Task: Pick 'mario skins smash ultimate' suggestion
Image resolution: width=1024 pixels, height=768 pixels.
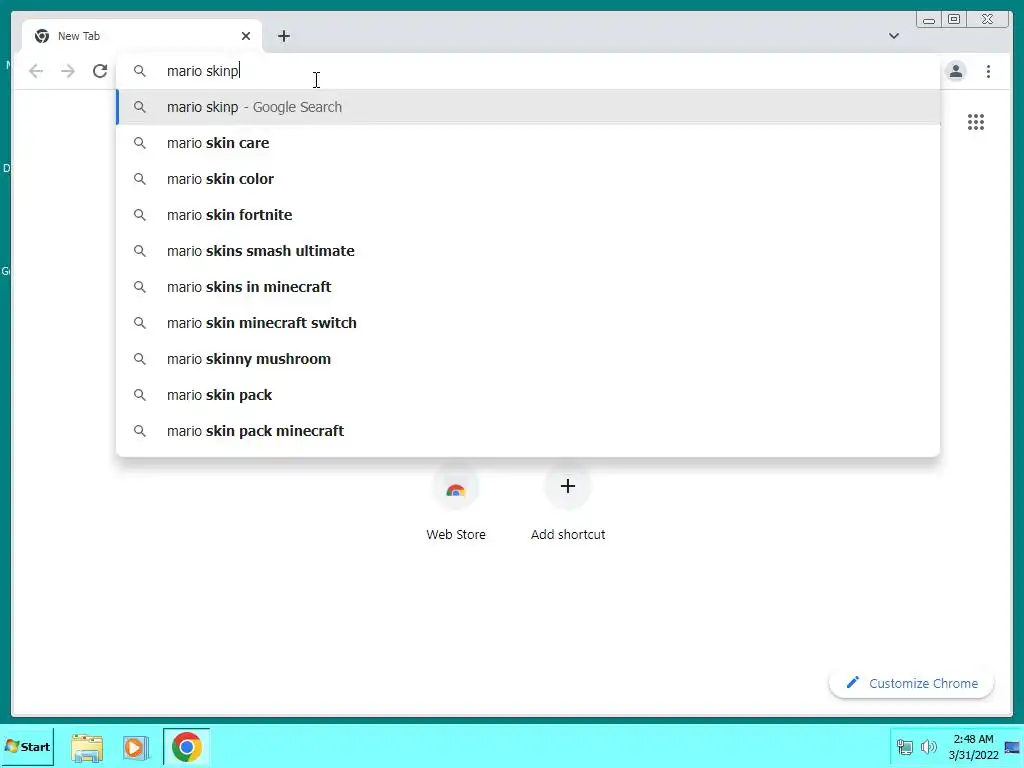Action: 528,251
